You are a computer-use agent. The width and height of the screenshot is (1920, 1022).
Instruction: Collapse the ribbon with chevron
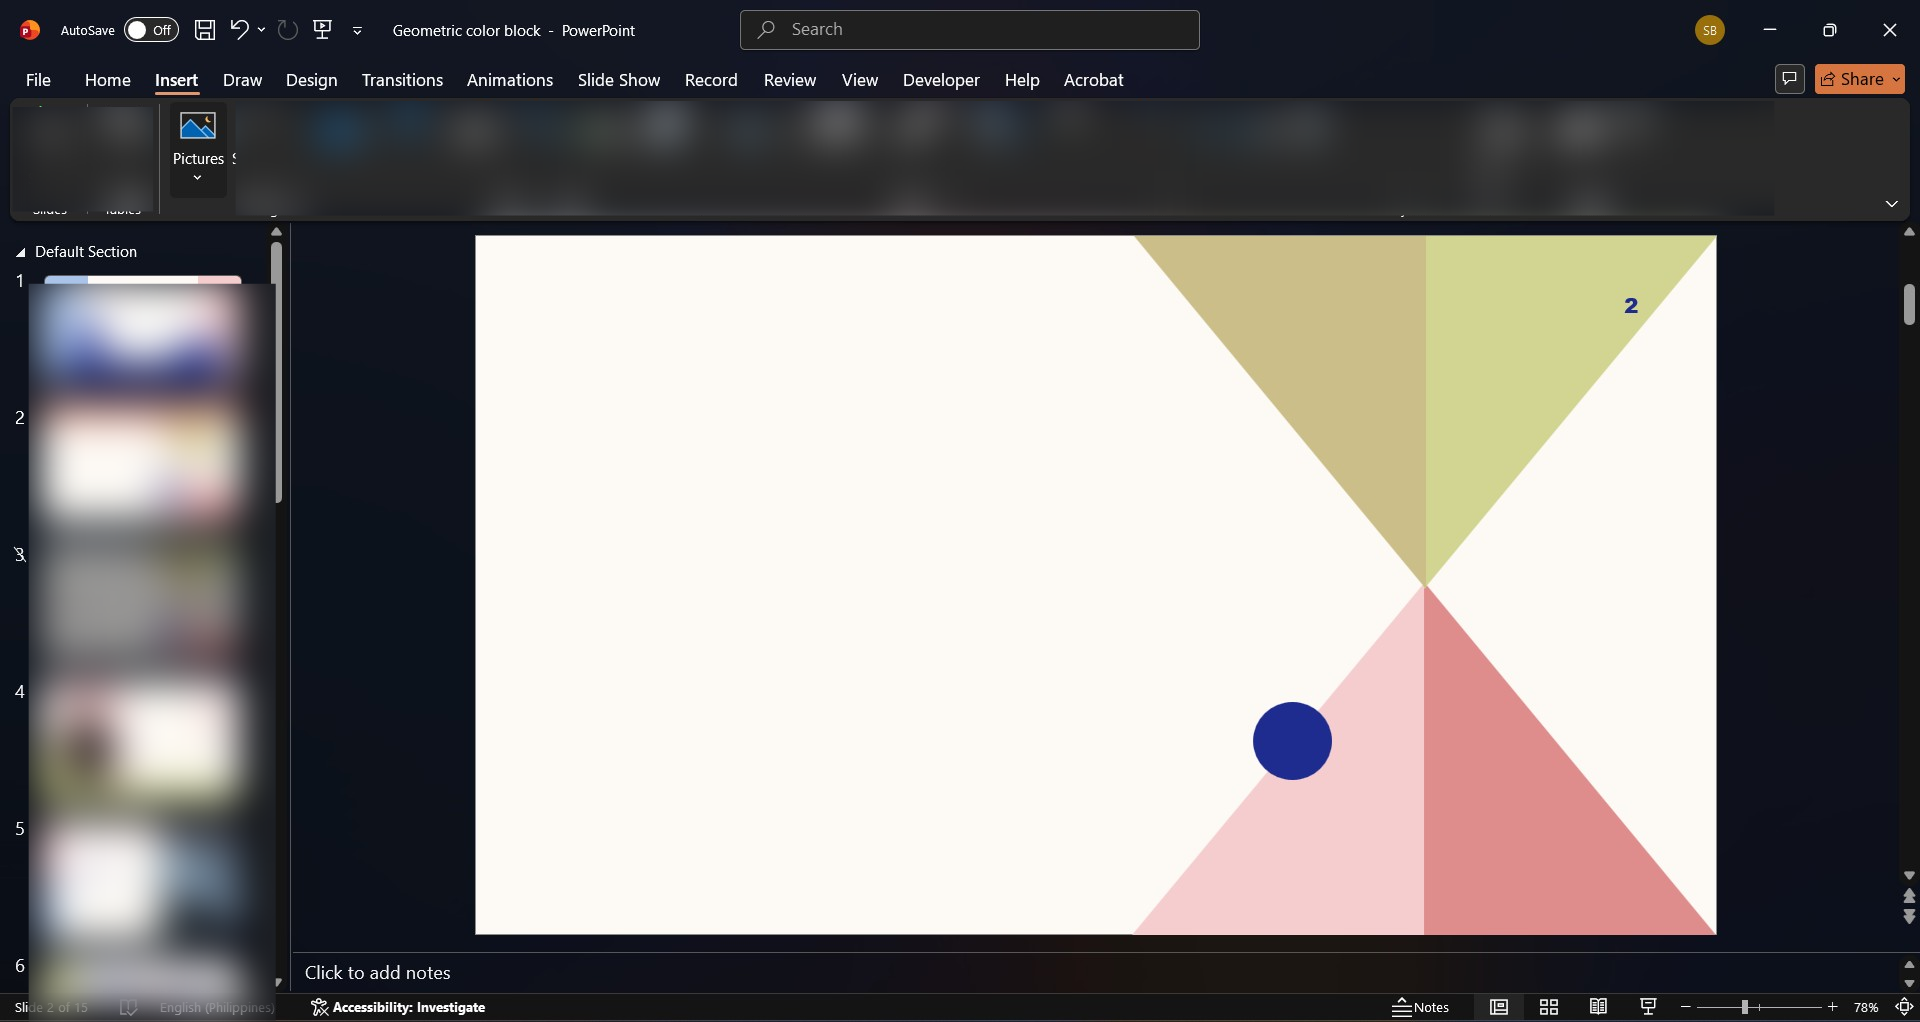pos(1892,204)
